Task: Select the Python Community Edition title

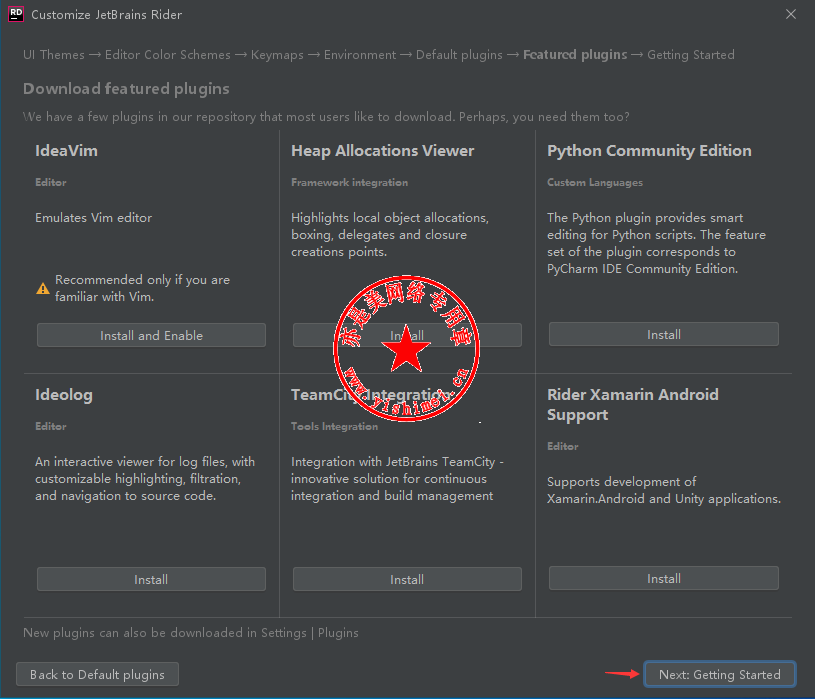Action: pos(649,151)
